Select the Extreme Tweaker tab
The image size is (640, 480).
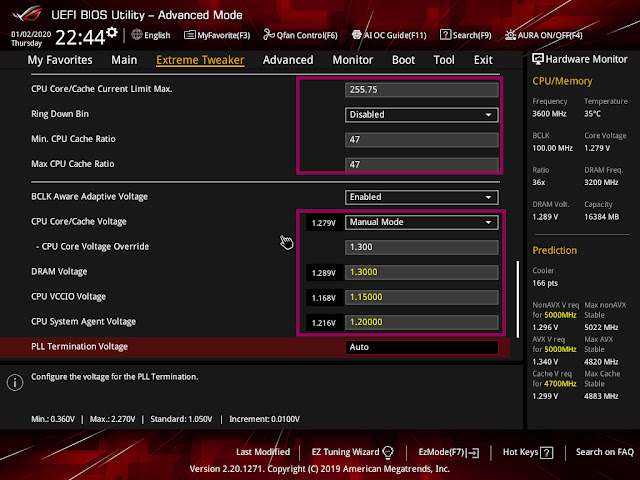point(200,60)
